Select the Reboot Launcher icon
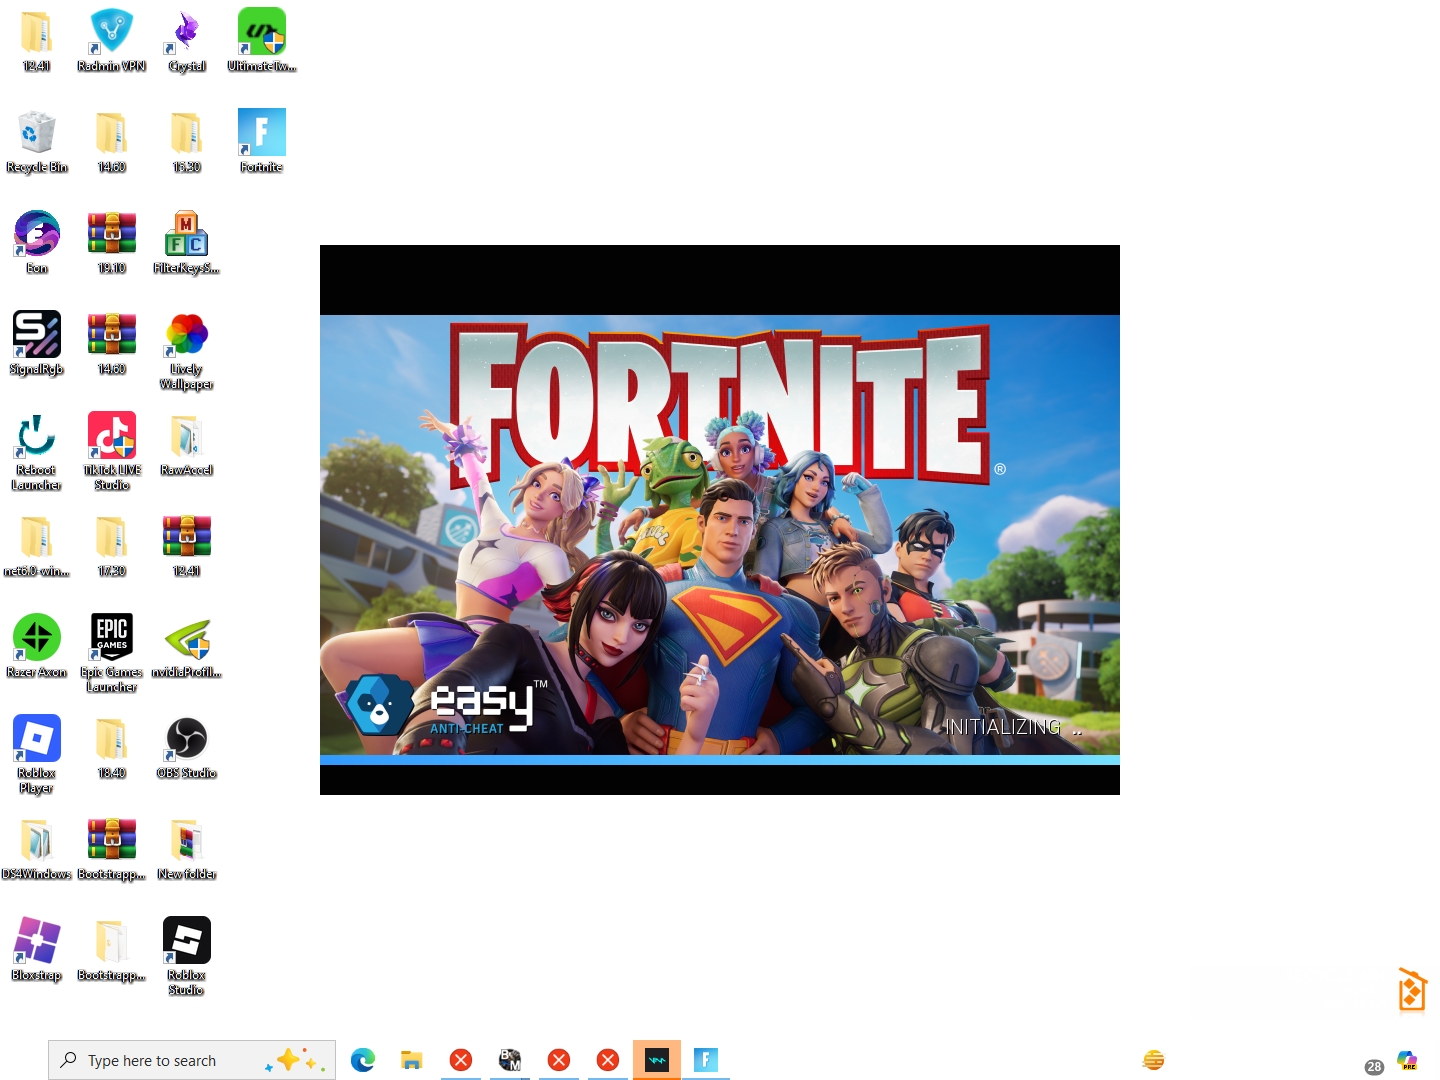The image size is (1440, 1080). [x=37, y=451]
